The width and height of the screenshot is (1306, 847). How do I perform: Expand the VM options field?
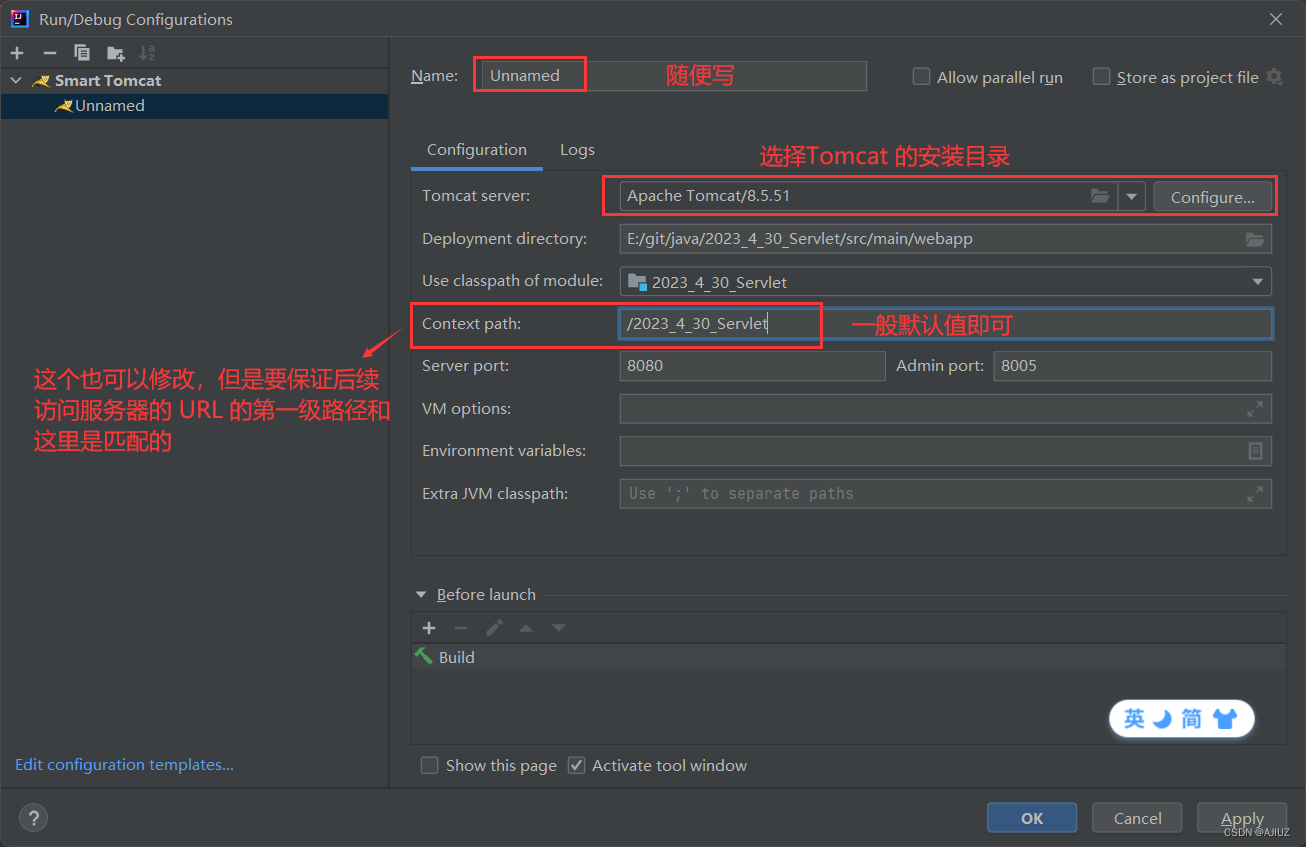click(x=1255, y=409)
